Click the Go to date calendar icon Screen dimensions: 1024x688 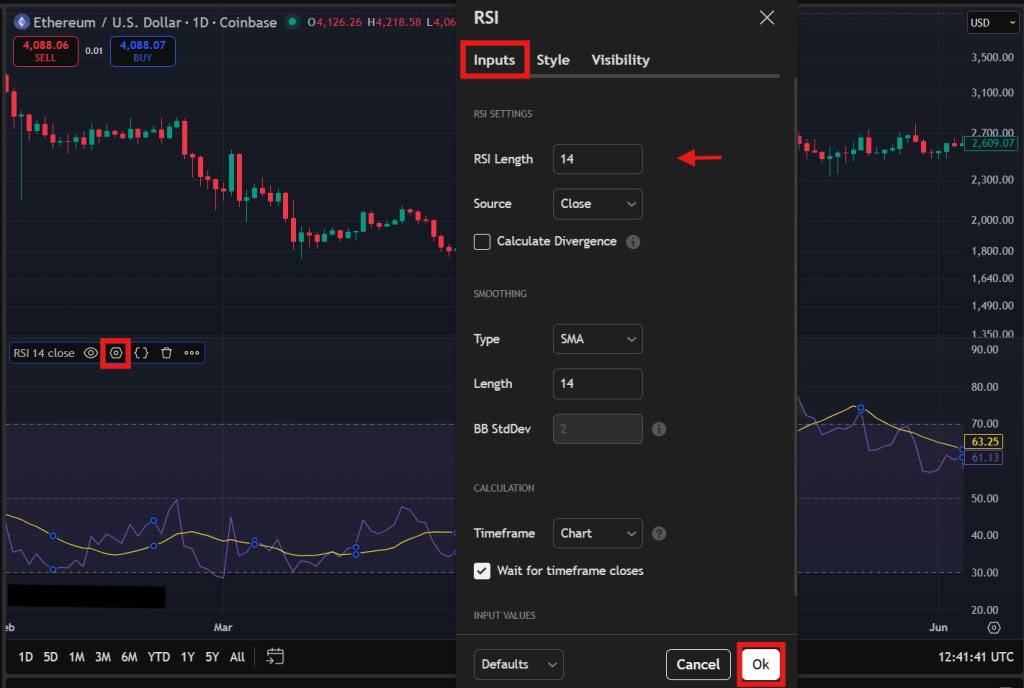[276, 657]
